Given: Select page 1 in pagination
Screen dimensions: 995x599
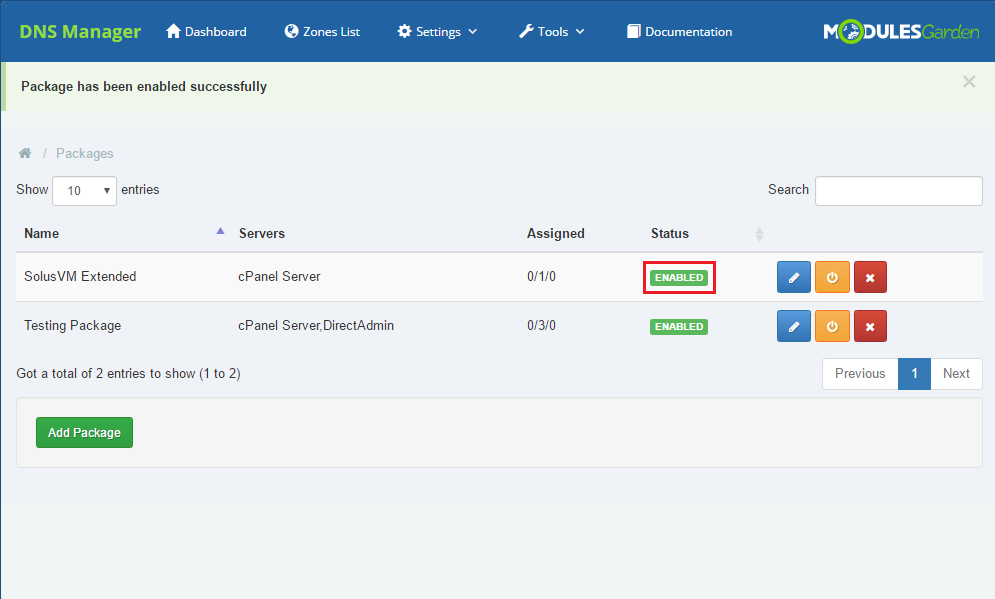Looking at the screenshot, I should point(914,373).
